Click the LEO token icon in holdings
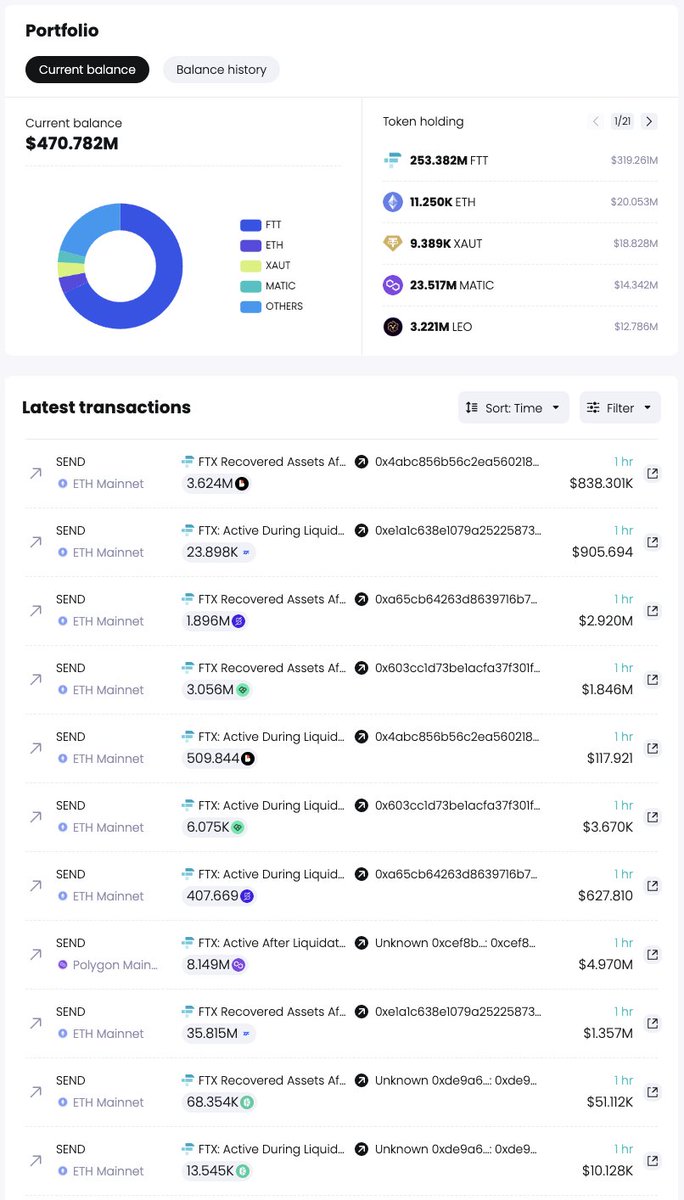The width and height of the screenshot is (684, 1200). (x=393, y=327)
